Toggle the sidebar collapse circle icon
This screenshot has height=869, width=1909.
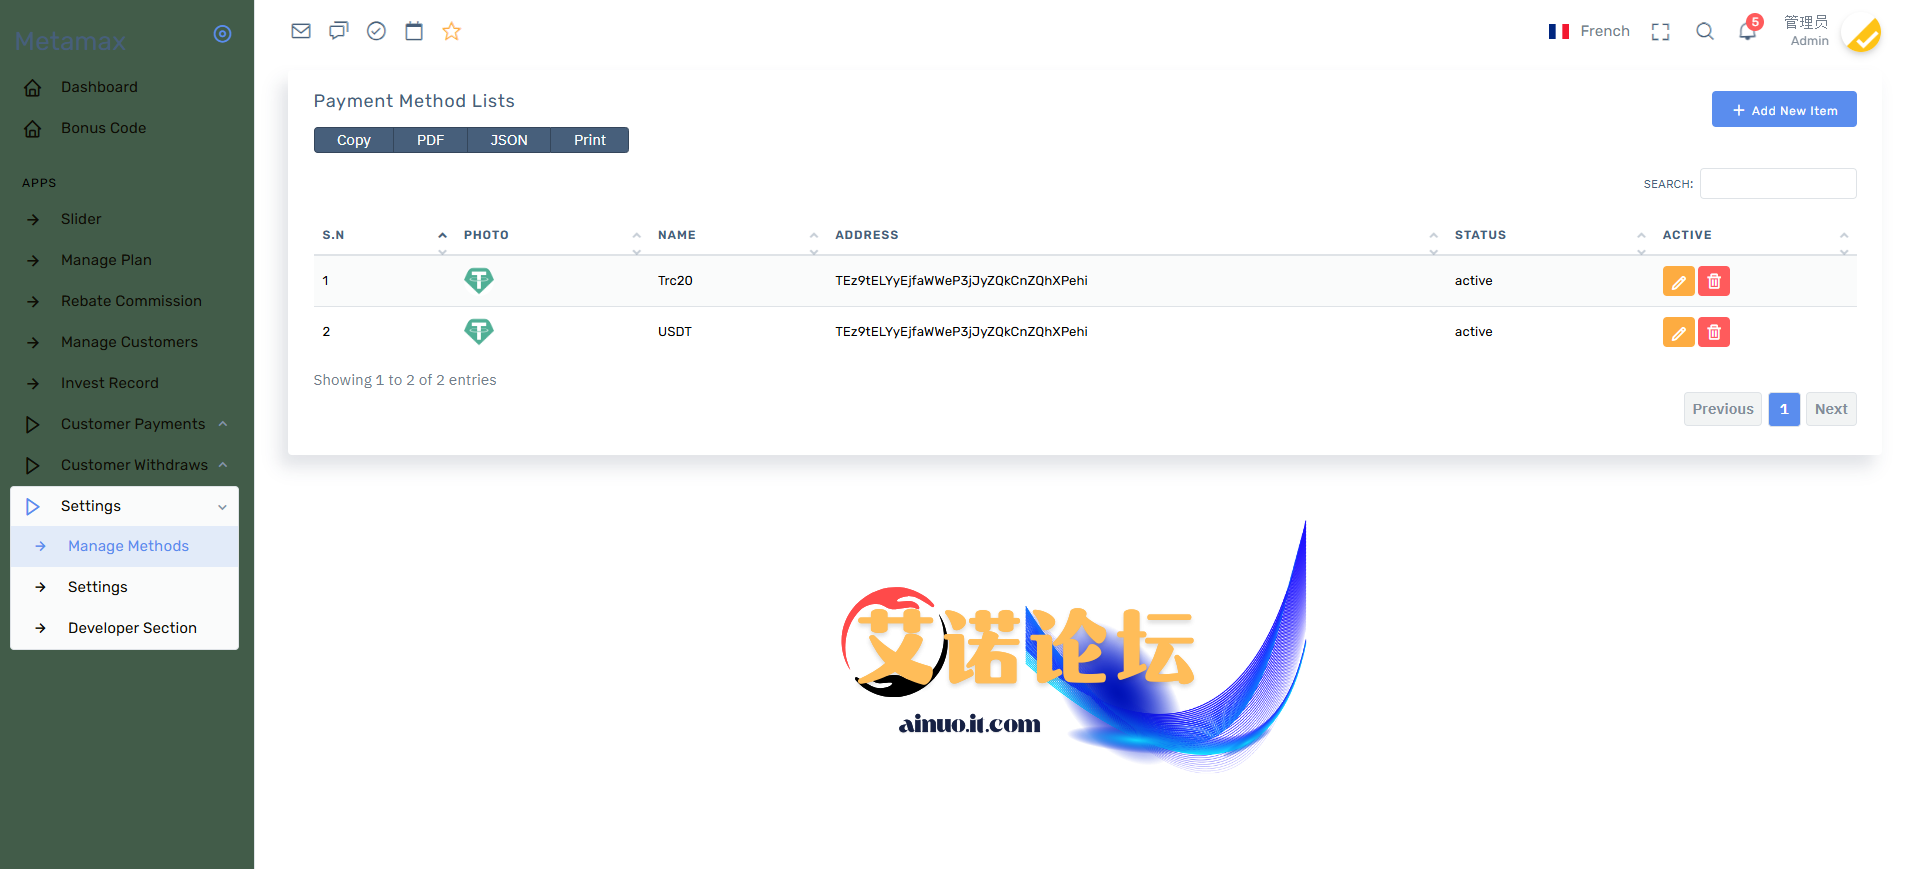pos(223,34)
